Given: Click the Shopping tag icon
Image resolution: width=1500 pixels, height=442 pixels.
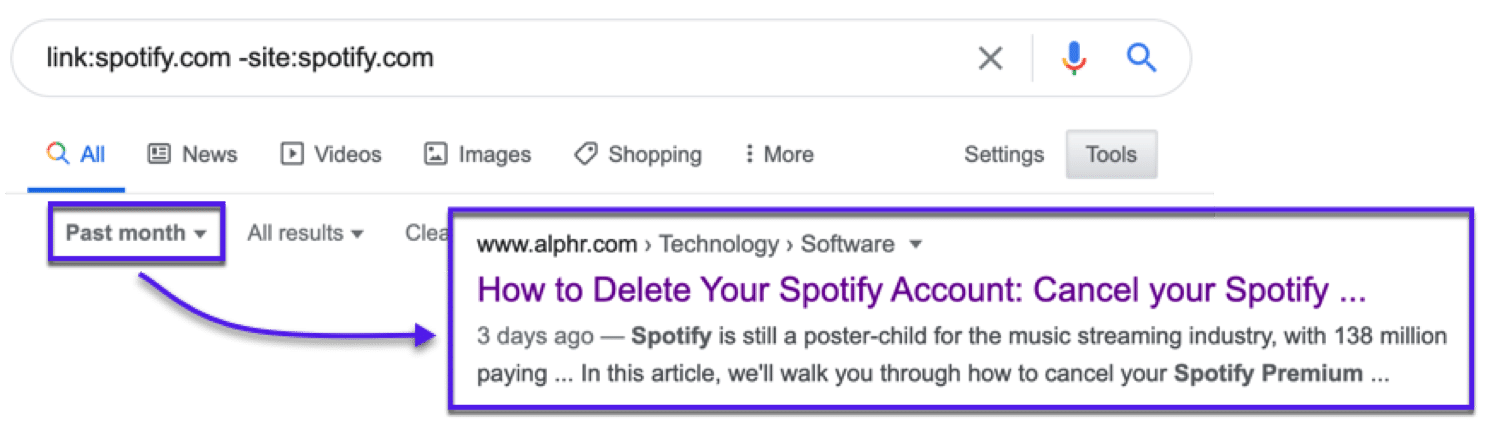Looking at the screenshot, I should point(586,154).
